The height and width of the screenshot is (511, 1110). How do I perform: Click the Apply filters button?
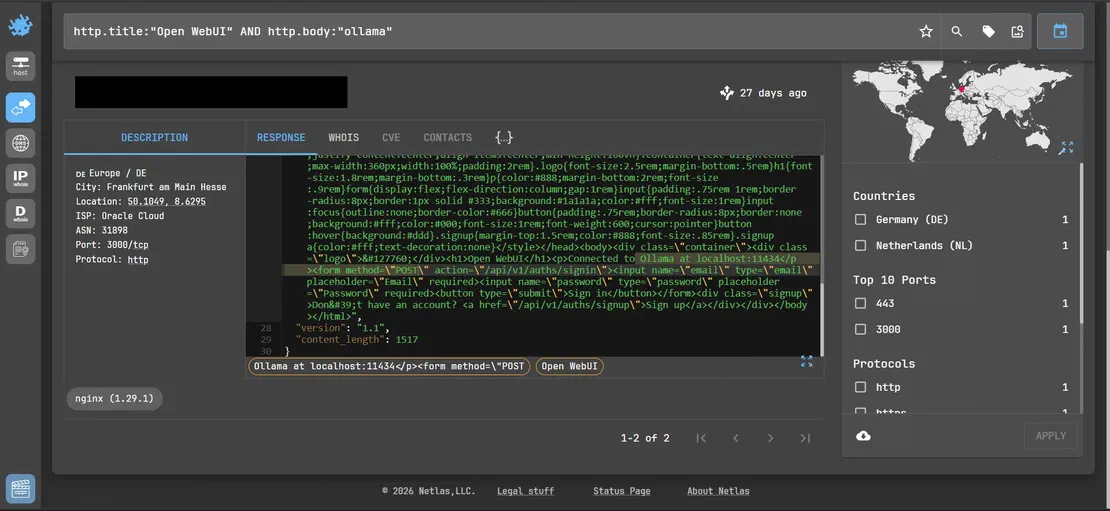[1051, 436]
